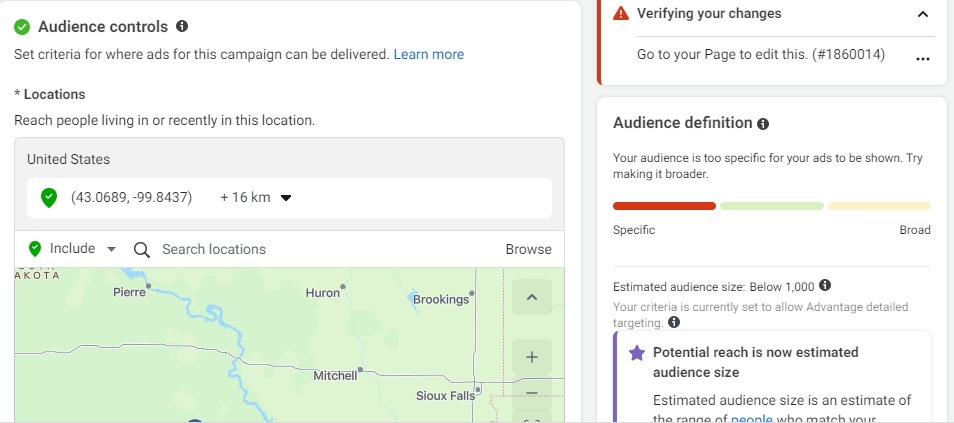Click the purple star icon

coord(636,352)
